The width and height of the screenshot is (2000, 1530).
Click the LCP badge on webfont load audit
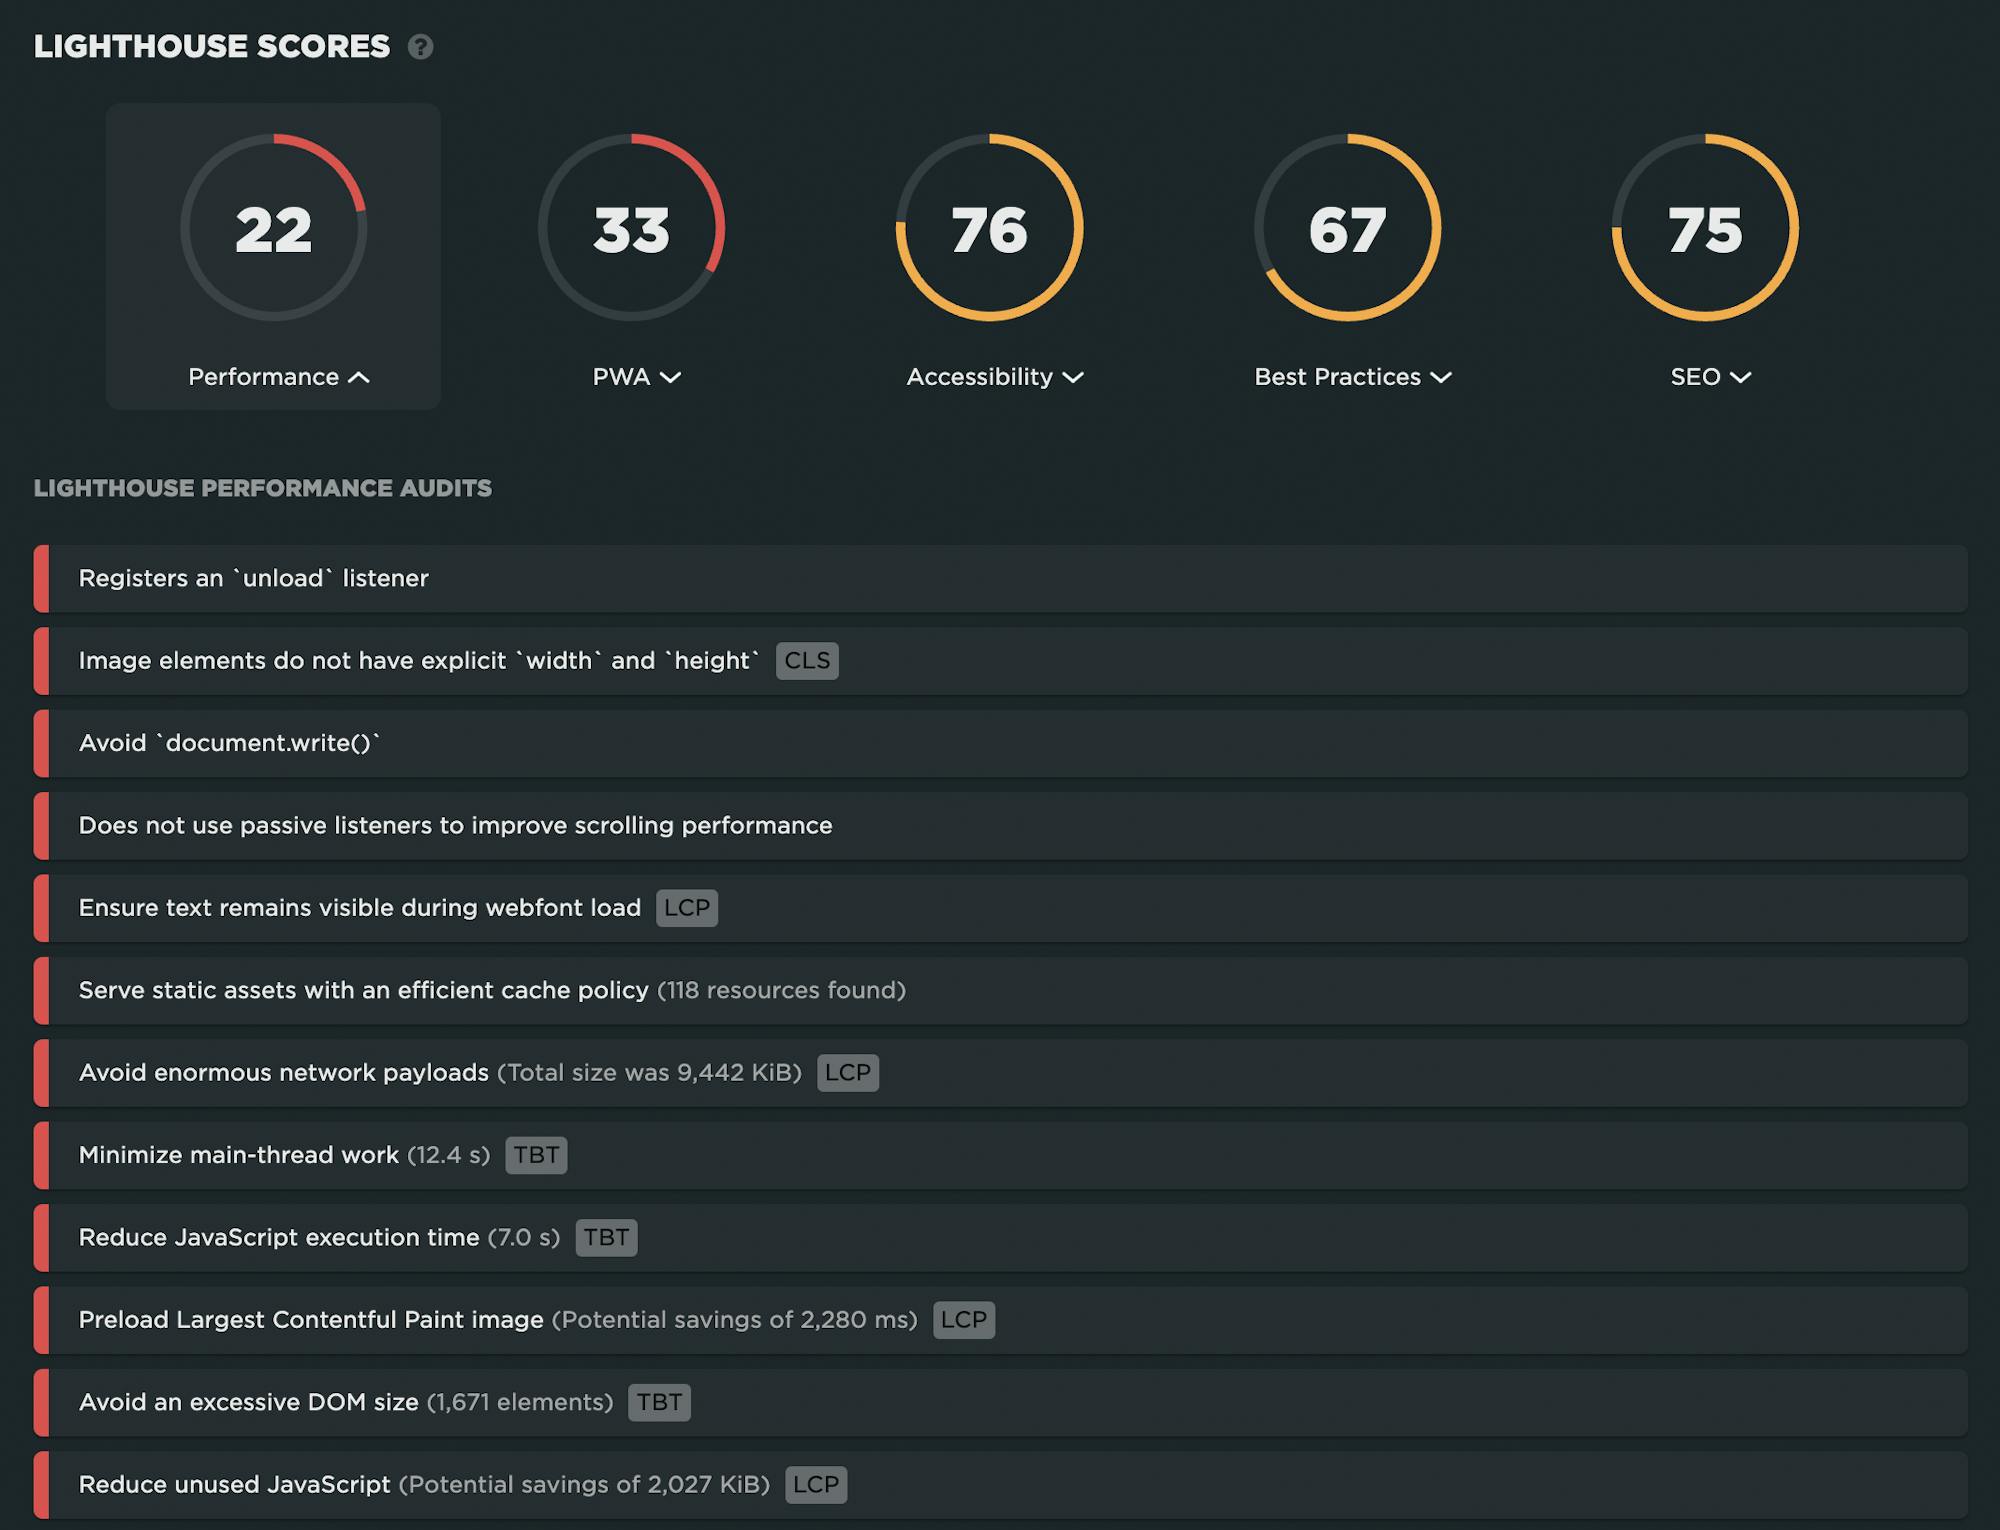point(687,908)
